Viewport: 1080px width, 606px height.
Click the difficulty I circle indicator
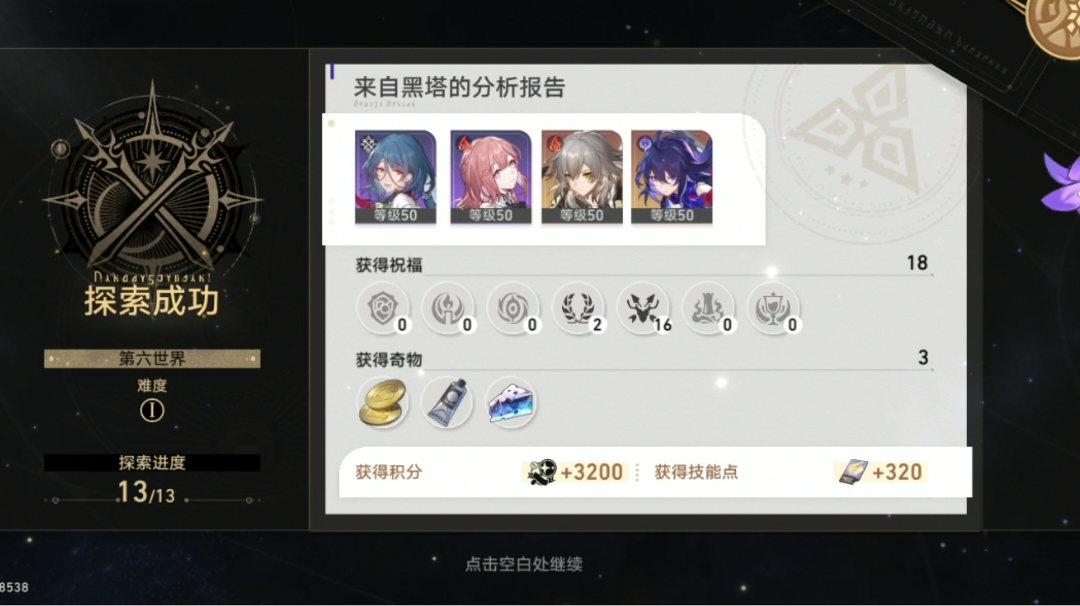tap(152, 411)
